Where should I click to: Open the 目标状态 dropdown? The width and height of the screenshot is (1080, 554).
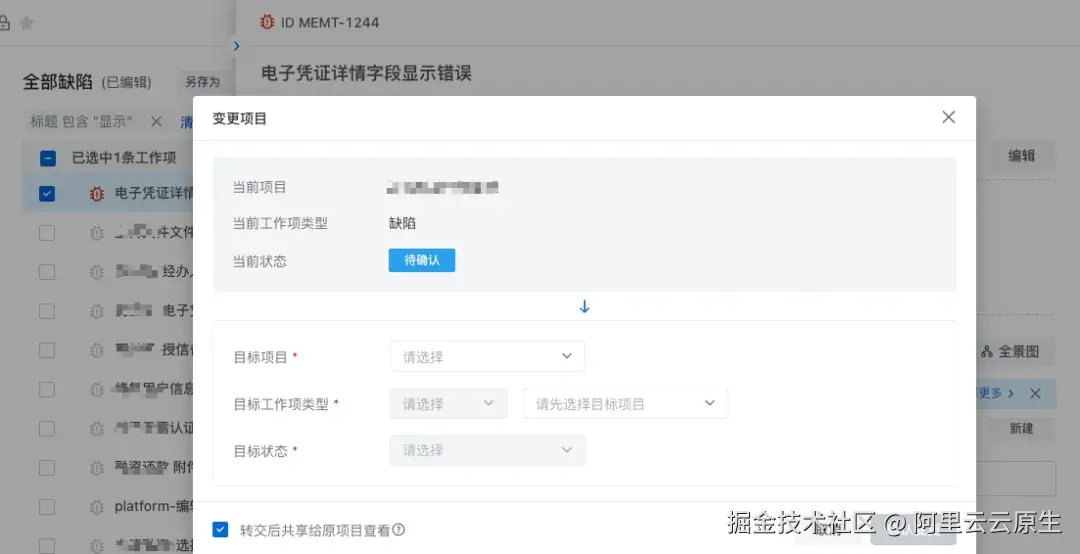[x=488, y=450]
